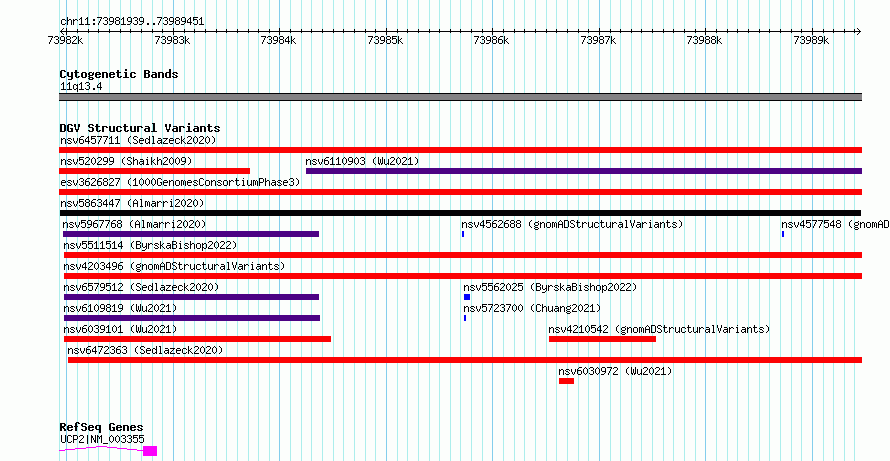The image size is (890, 461).
Task: Click the small blue nsv5723700 marker
Action: (465, 318)
